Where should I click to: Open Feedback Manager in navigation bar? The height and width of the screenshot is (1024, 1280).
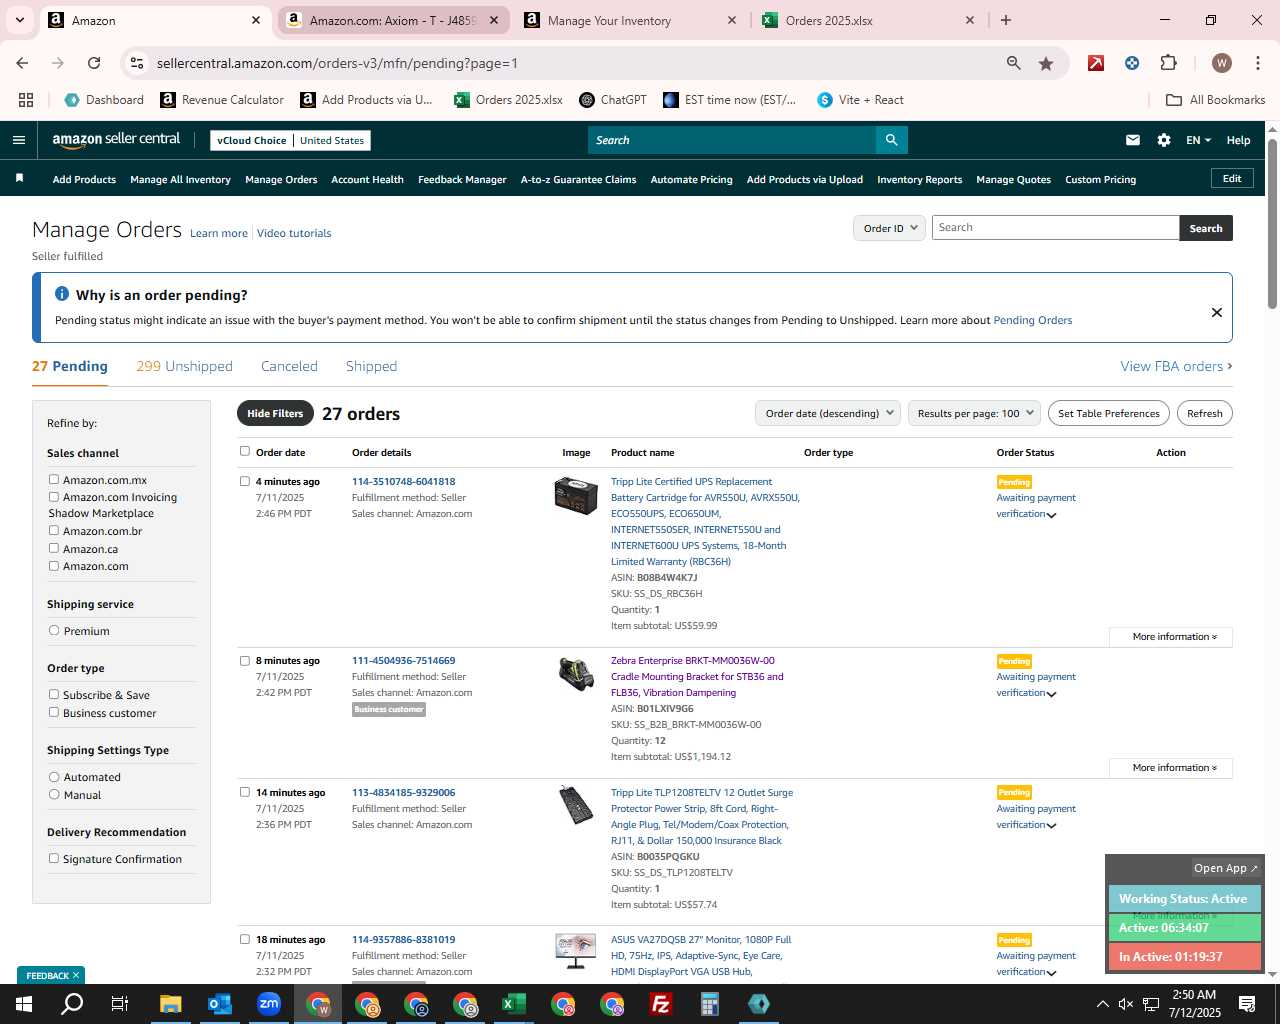(462, 180)
